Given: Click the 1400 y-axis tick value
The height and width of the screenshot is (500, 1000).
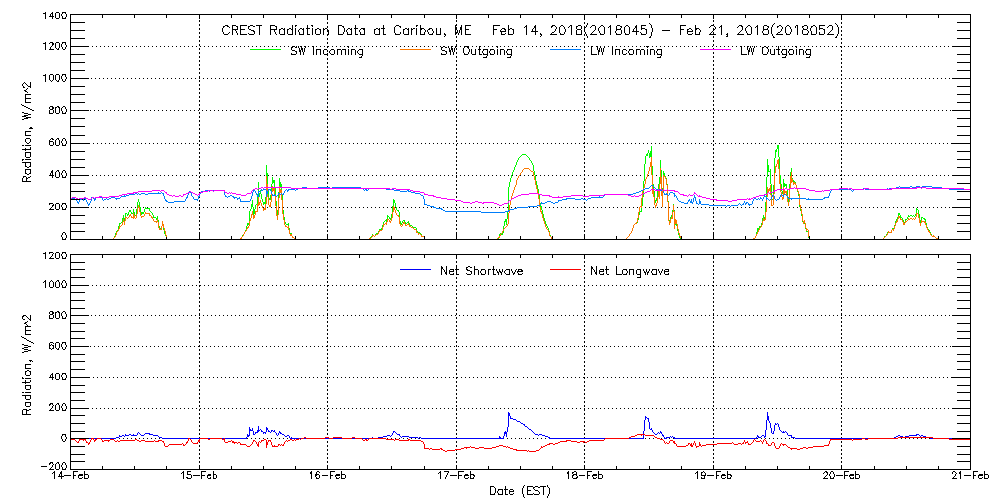Looking at the screenshot, I should tap(53, 18).
